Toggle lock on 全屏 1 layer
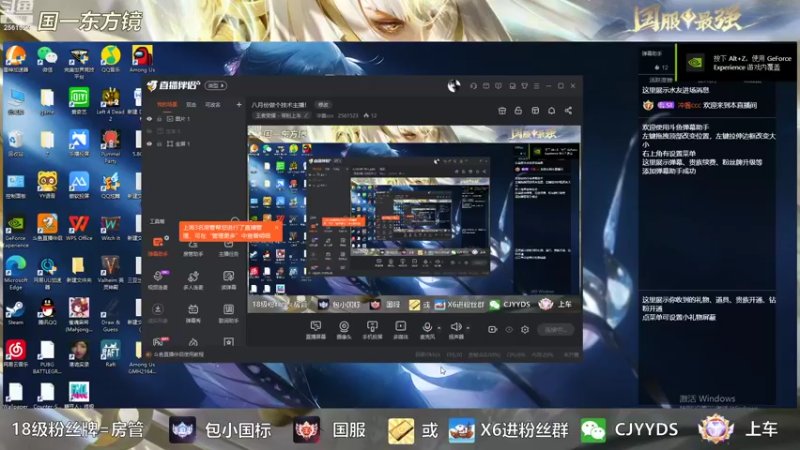Image resolution: width=800 pixels, height=450 pixels. (159, 144)
